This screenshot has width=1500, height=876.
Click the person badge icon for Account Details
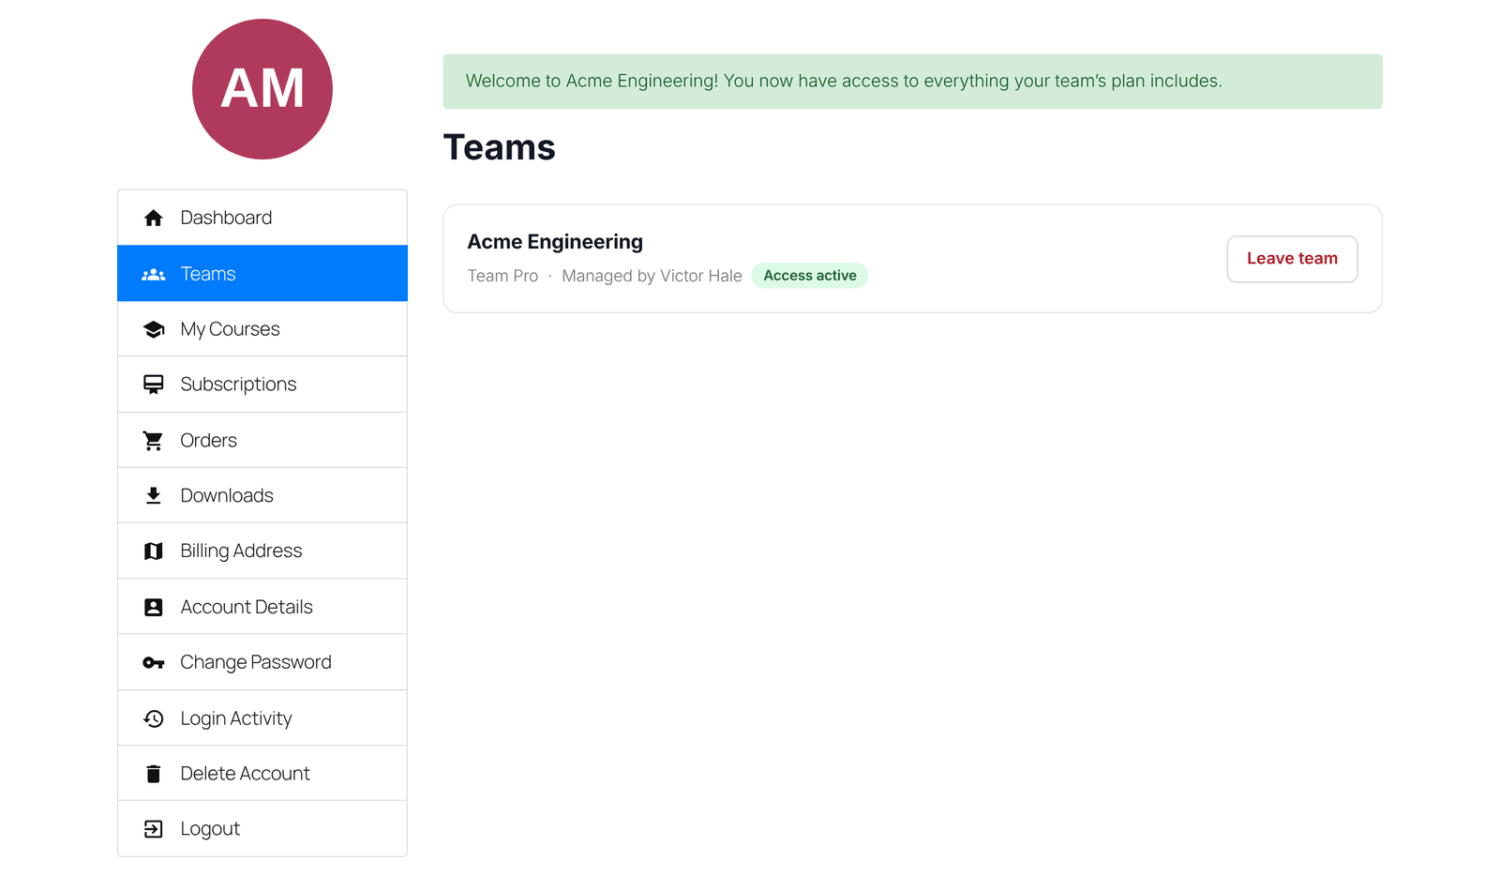tap(153, 607)
